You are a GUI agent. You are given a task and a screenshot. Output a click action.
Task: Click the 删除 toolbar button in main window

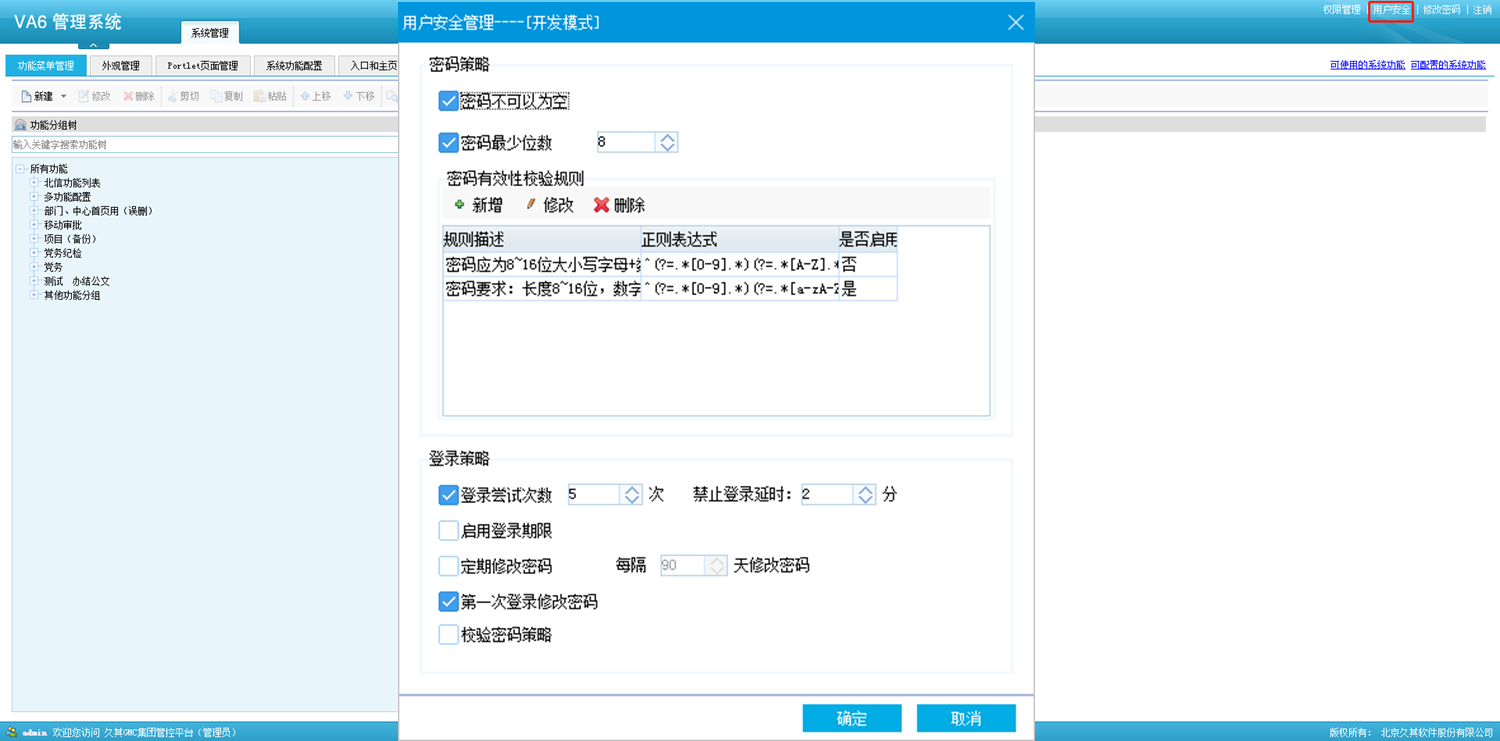(139, 96)
